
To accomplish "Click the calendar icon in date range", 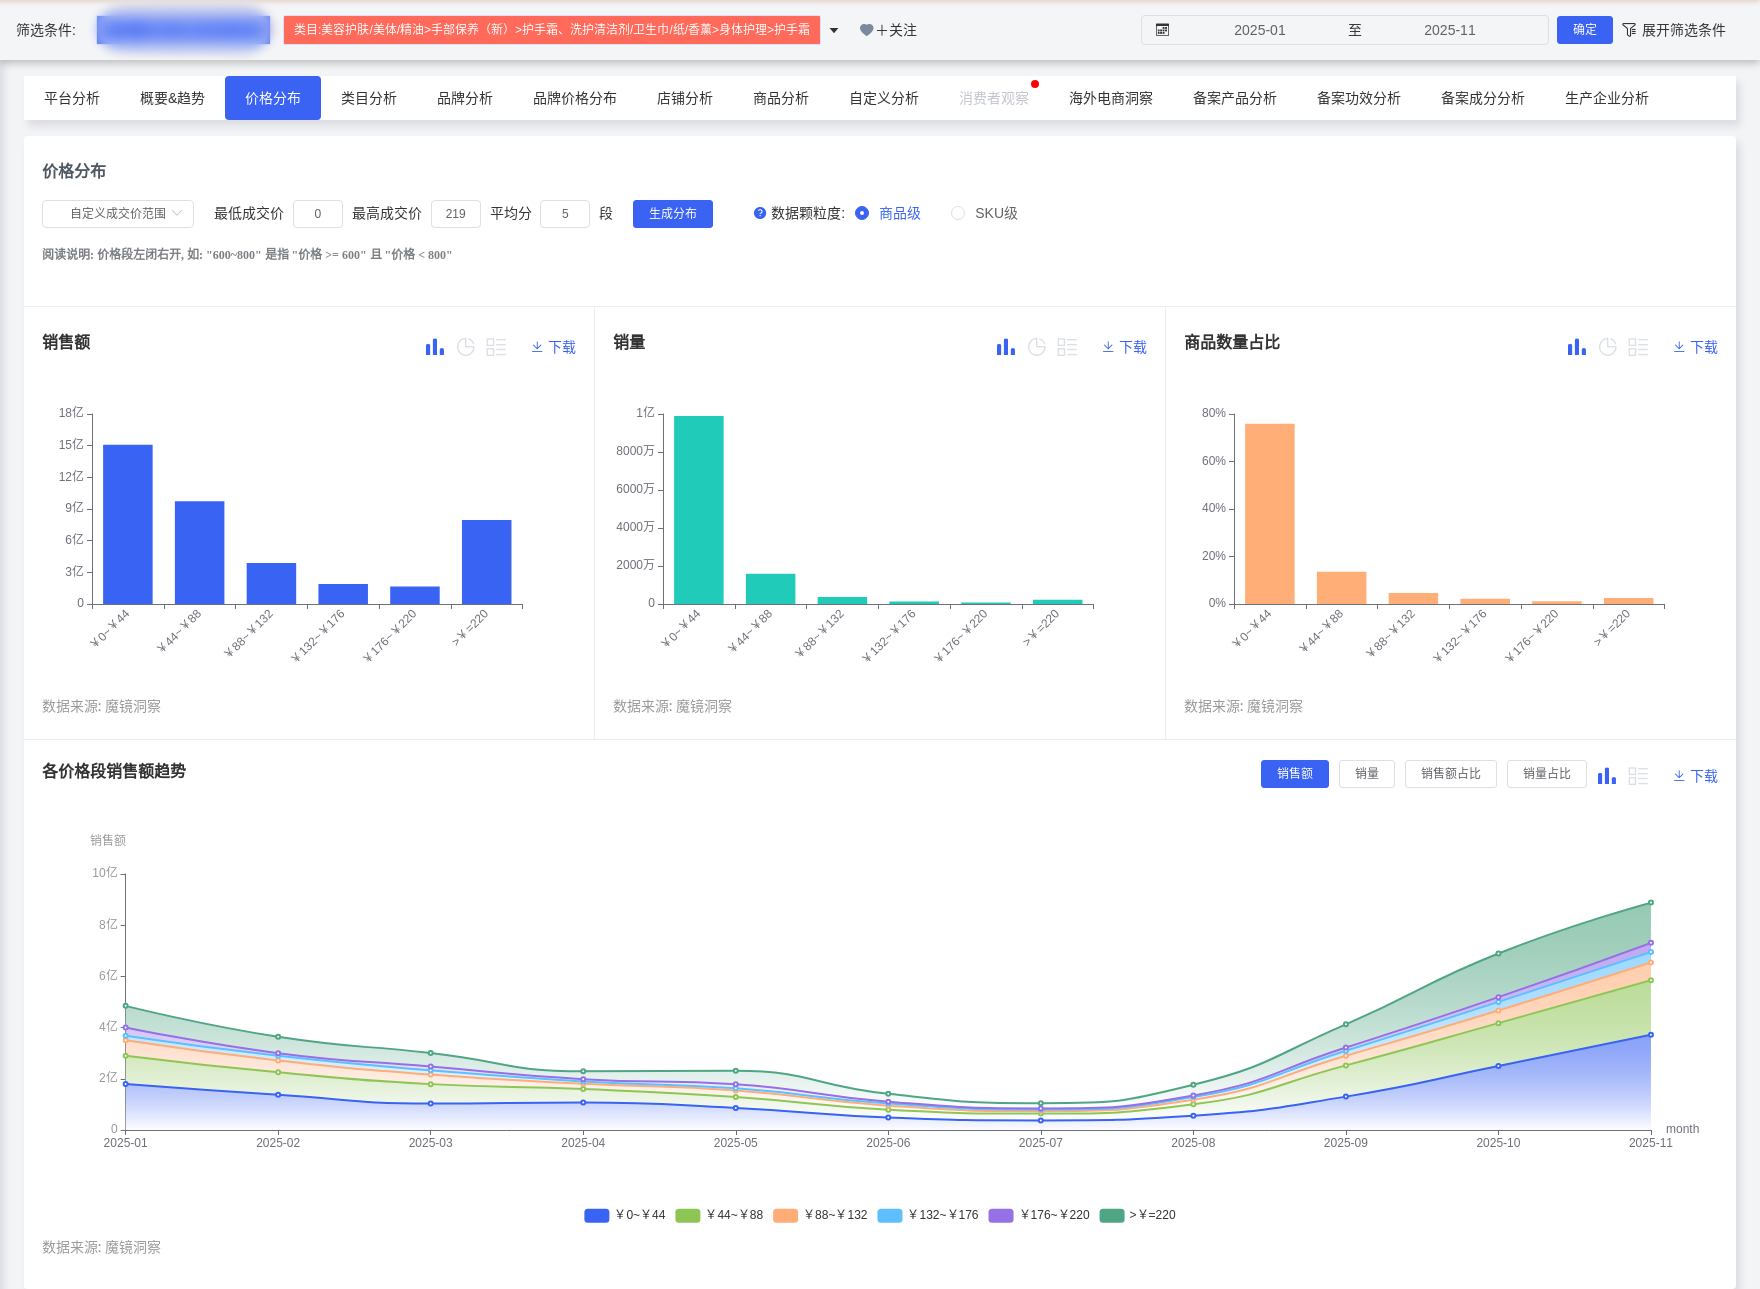I will tap(1162, 30).
